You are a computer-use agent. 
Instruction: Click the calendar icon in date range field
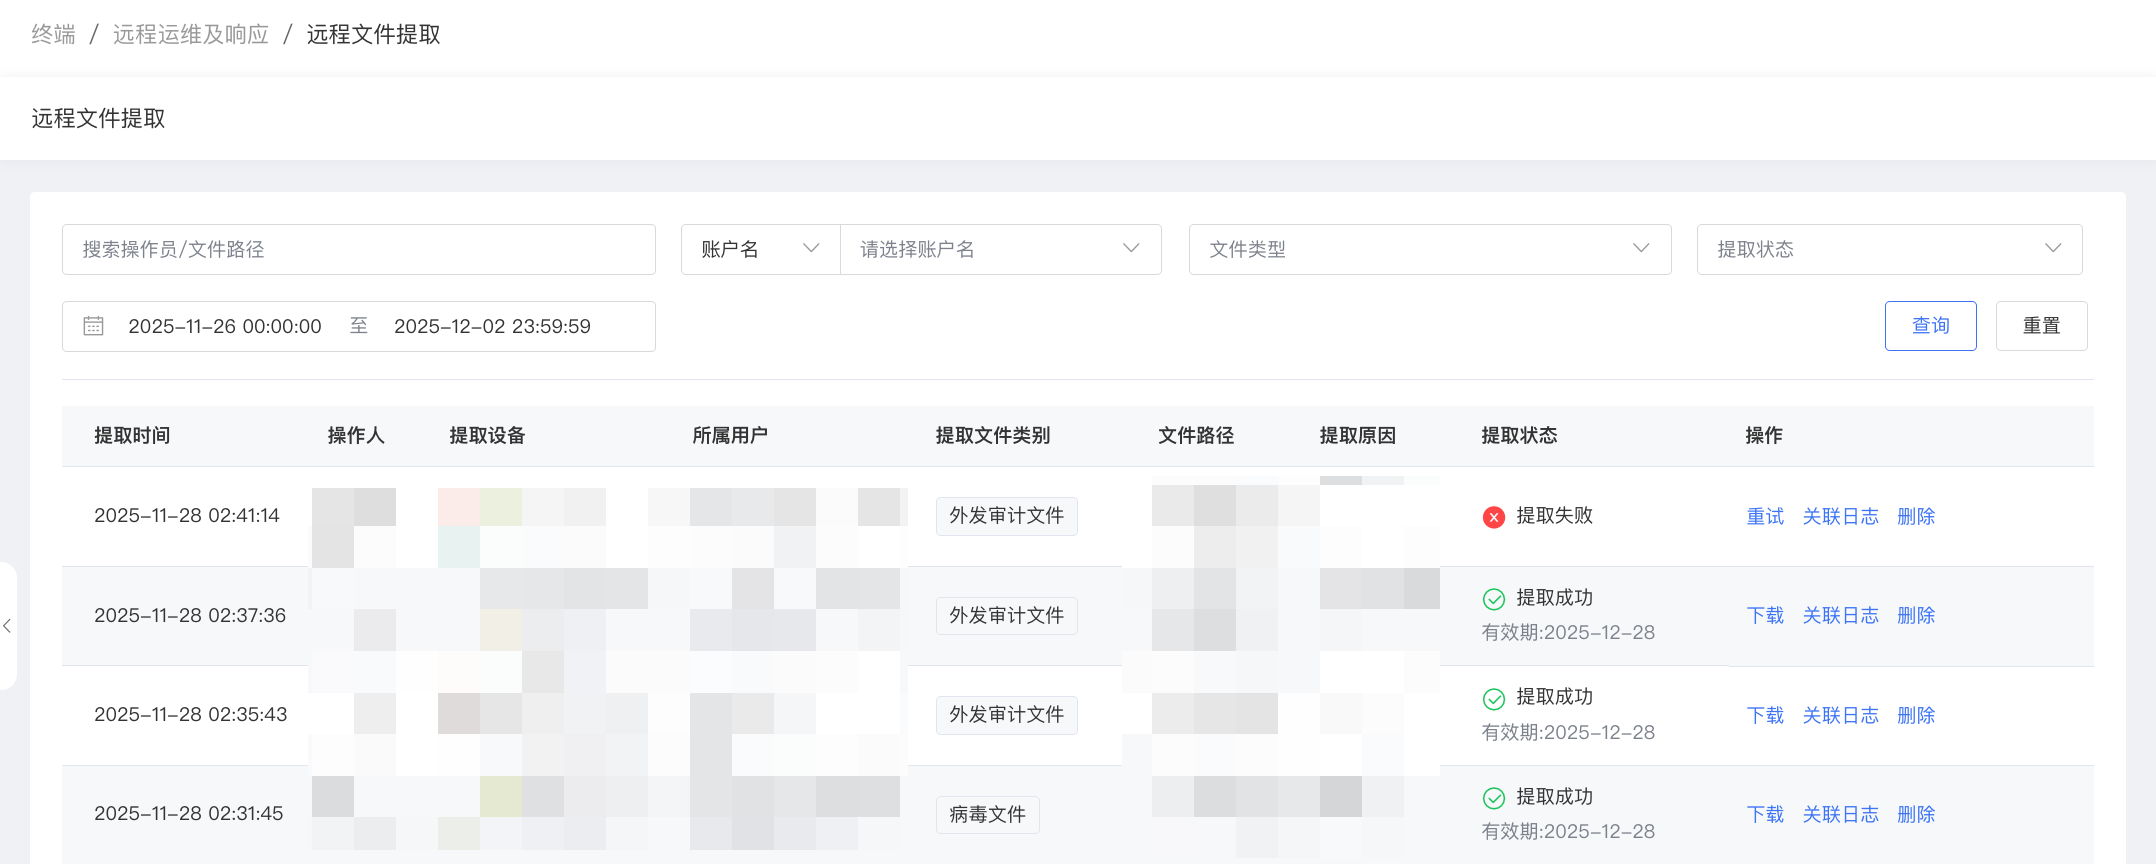(93, 326)
